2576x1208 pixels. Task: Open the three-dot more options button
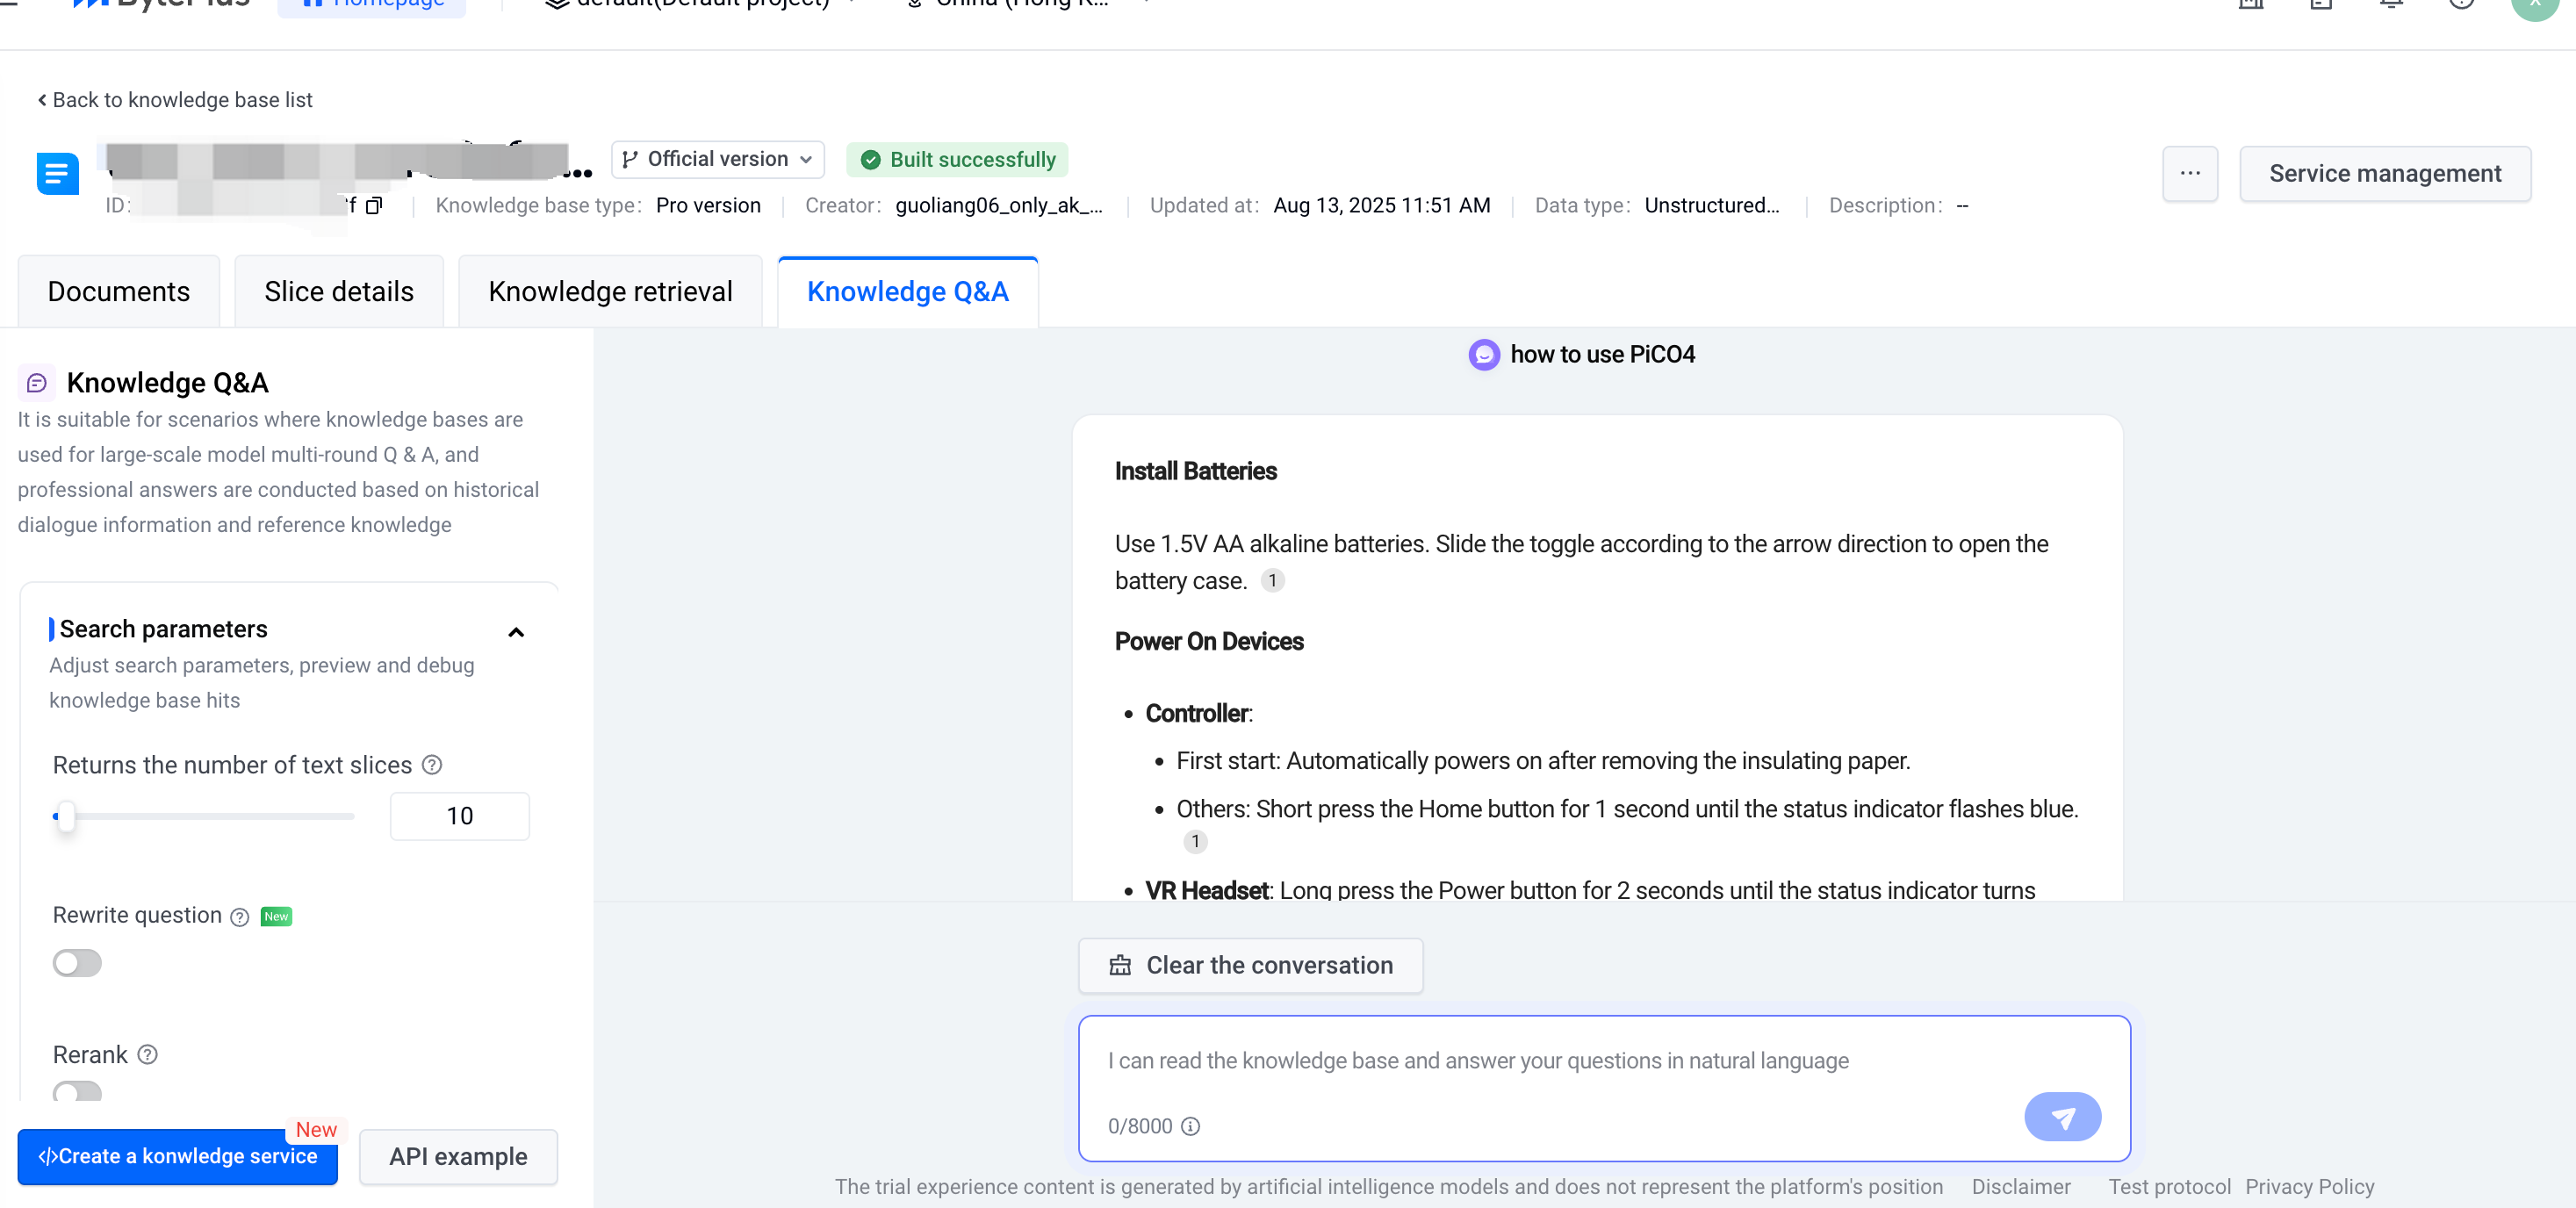[x=2190, y=174]
